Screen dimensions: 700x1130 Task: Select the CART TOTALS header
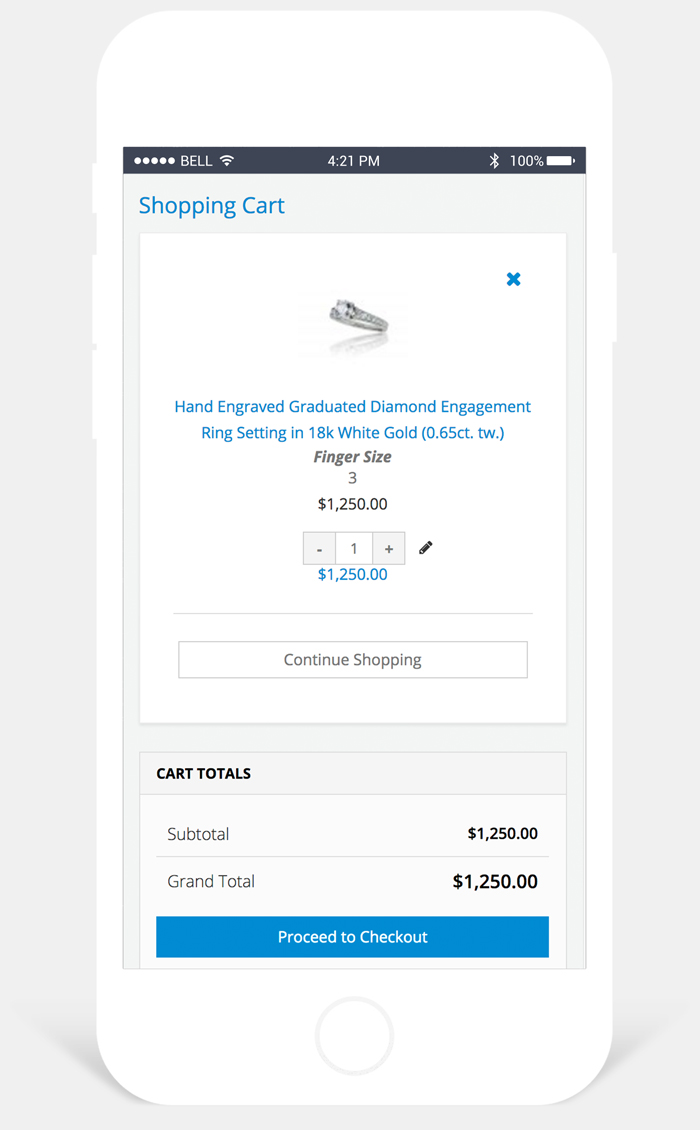[204, 773]
